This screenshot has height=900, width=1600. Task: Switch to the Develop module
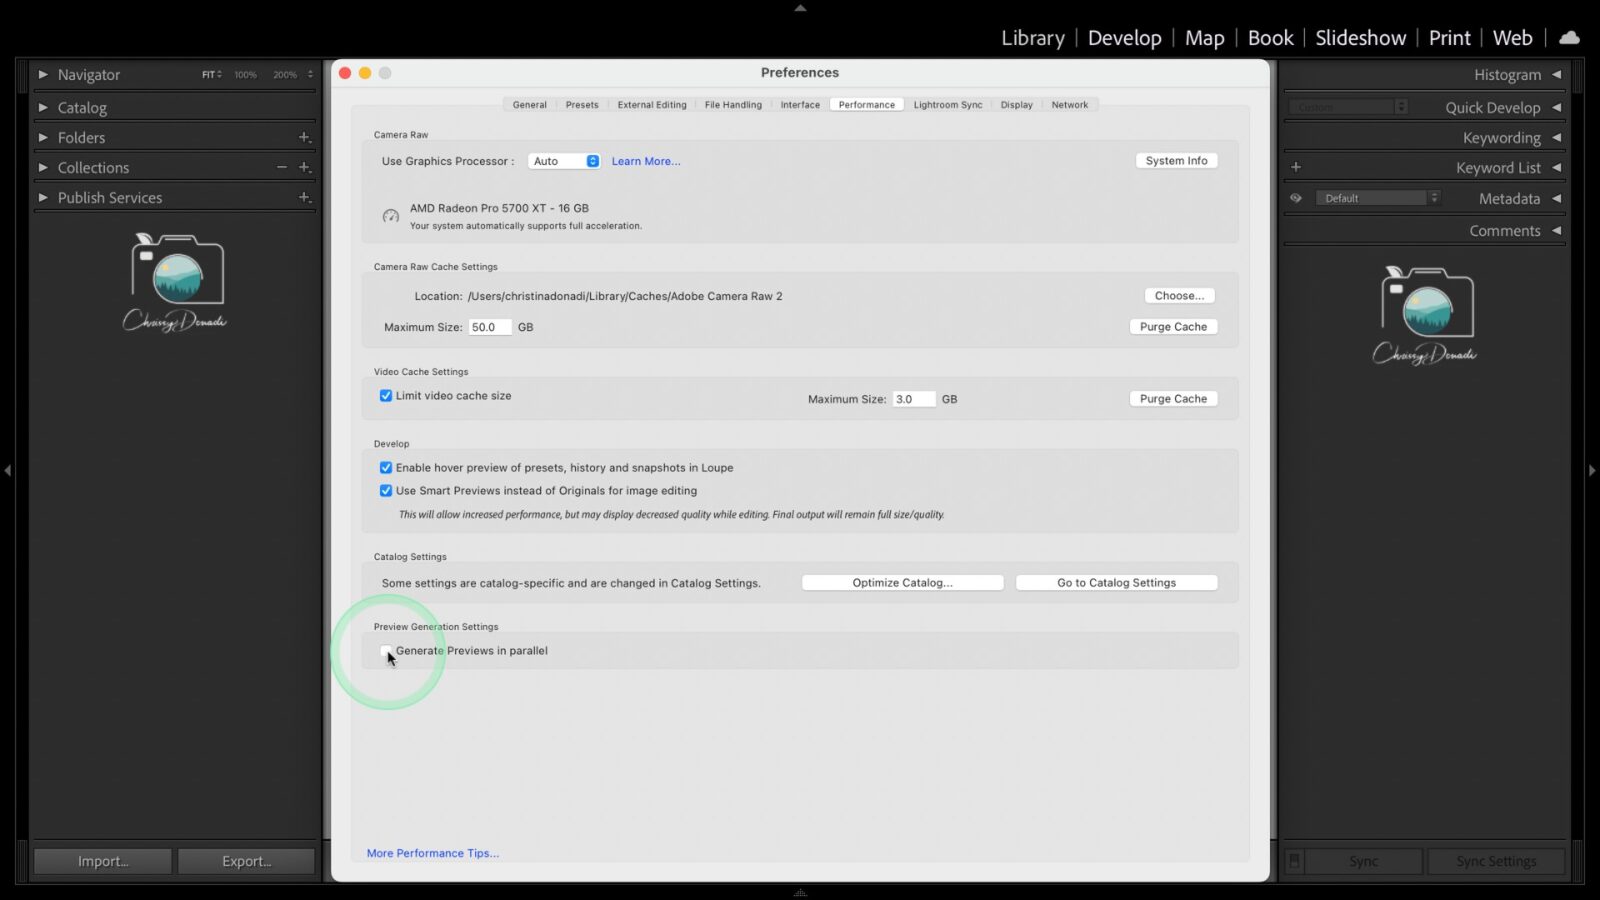[x=1124, y=37]
